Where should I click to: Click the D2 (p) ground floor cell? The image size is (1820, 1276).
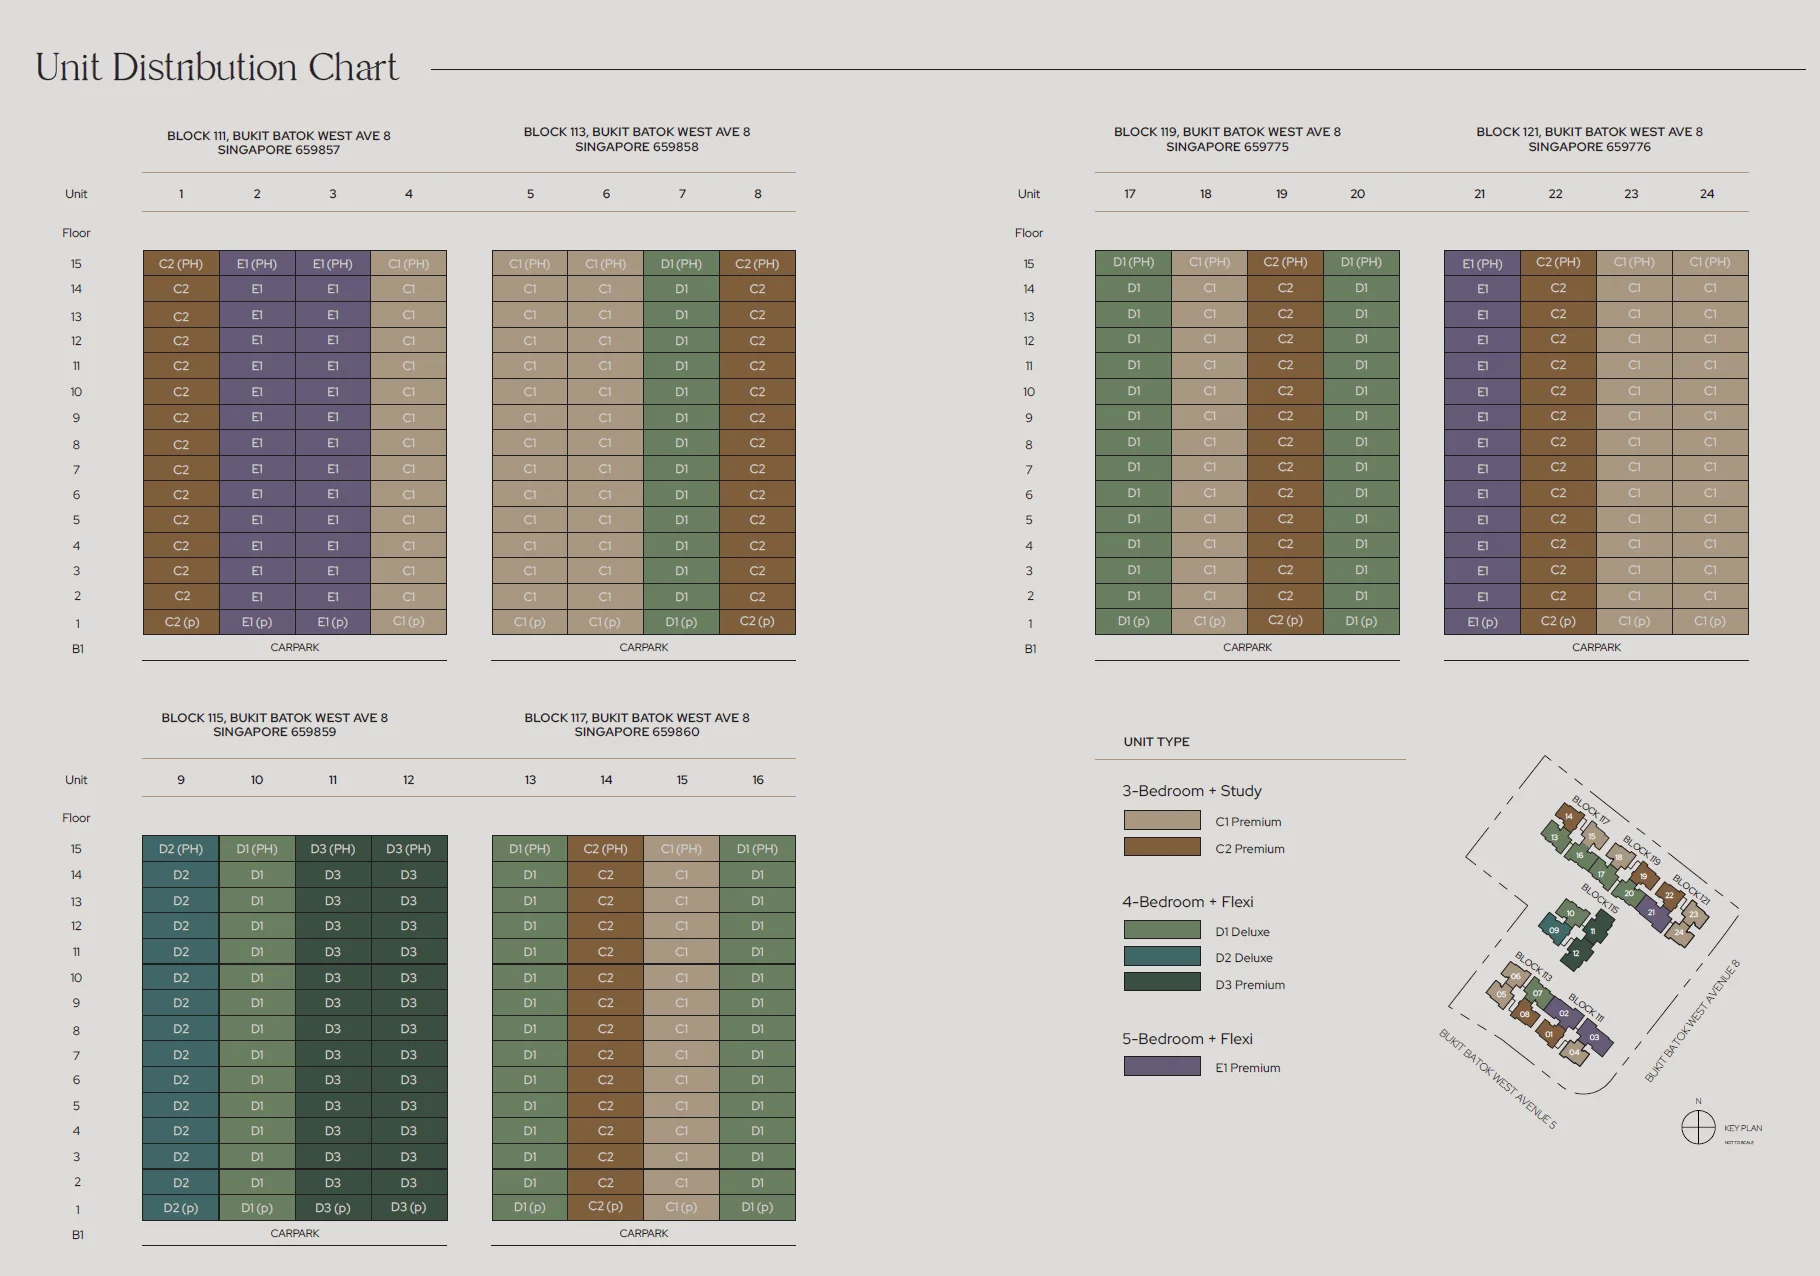181,1208
